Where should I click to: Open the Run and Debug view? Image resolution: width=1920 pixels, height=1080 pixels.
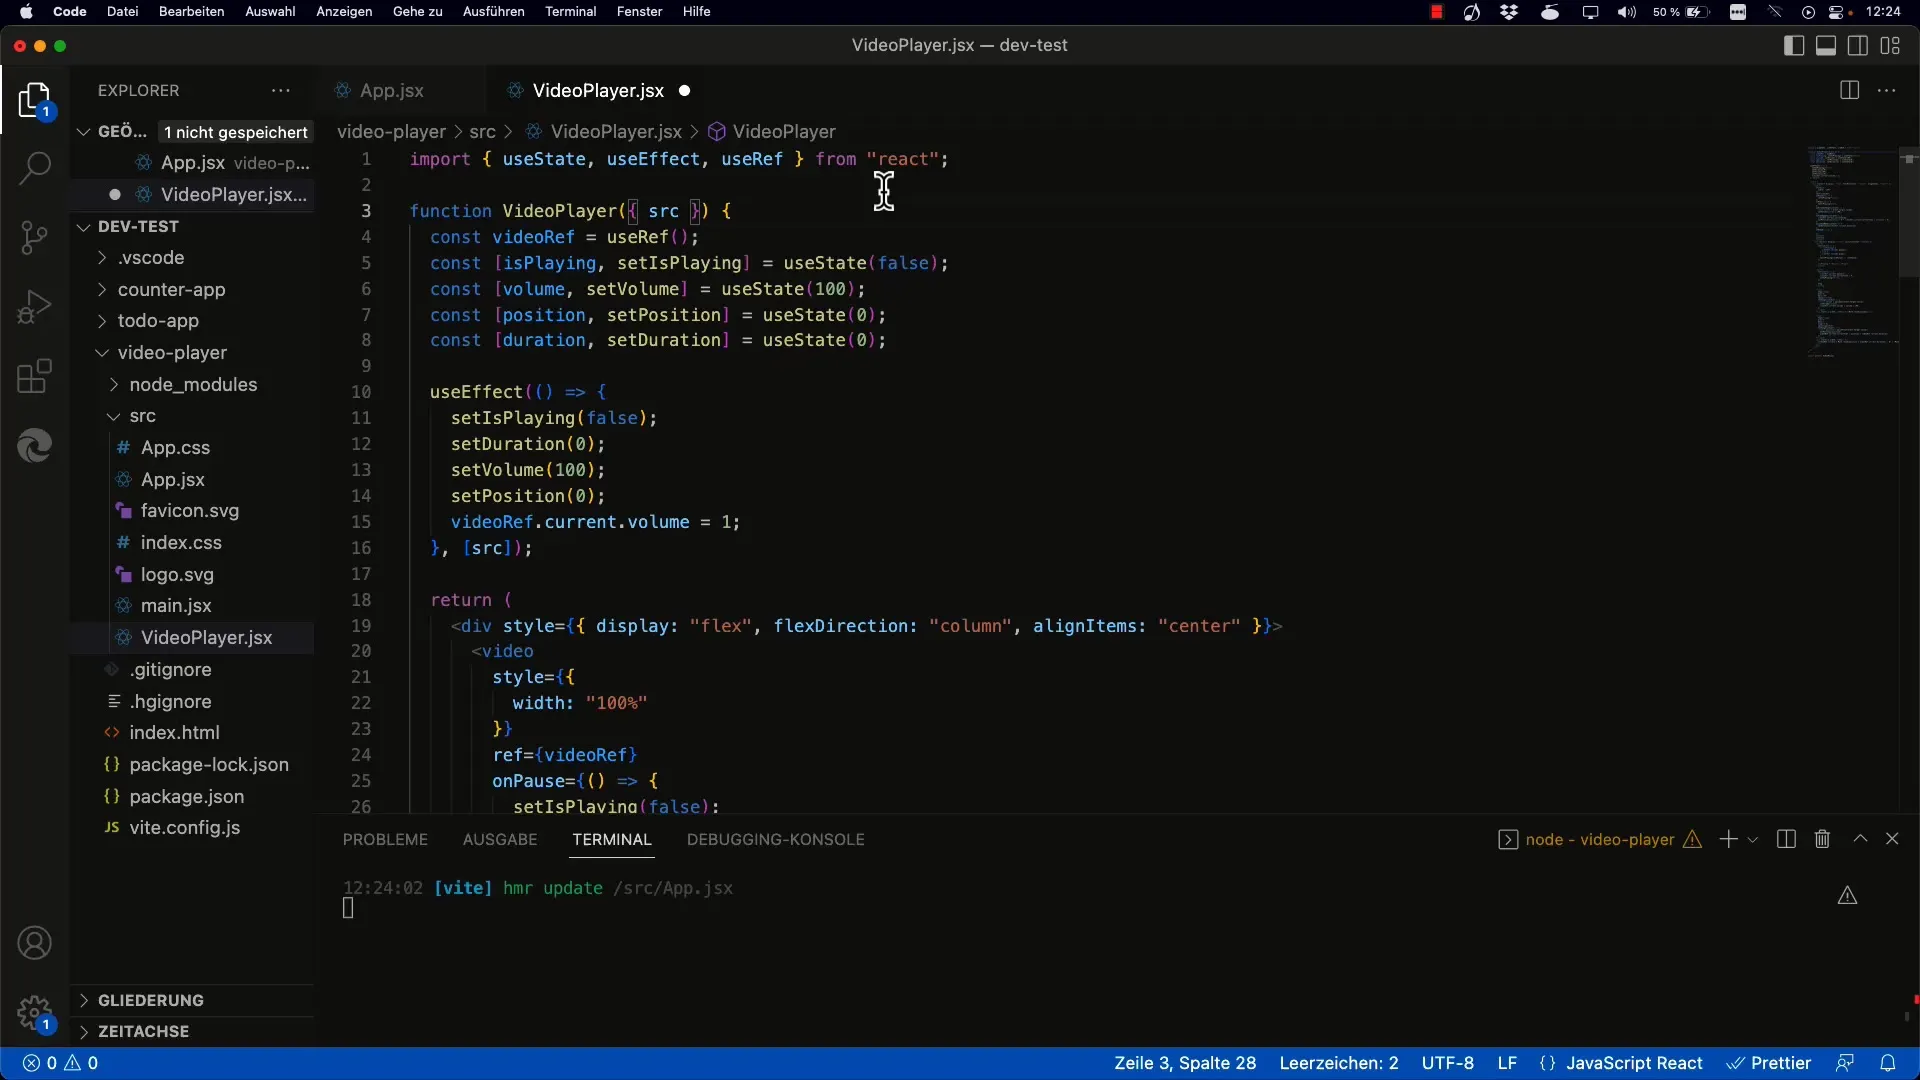click(x=35, y=307)
